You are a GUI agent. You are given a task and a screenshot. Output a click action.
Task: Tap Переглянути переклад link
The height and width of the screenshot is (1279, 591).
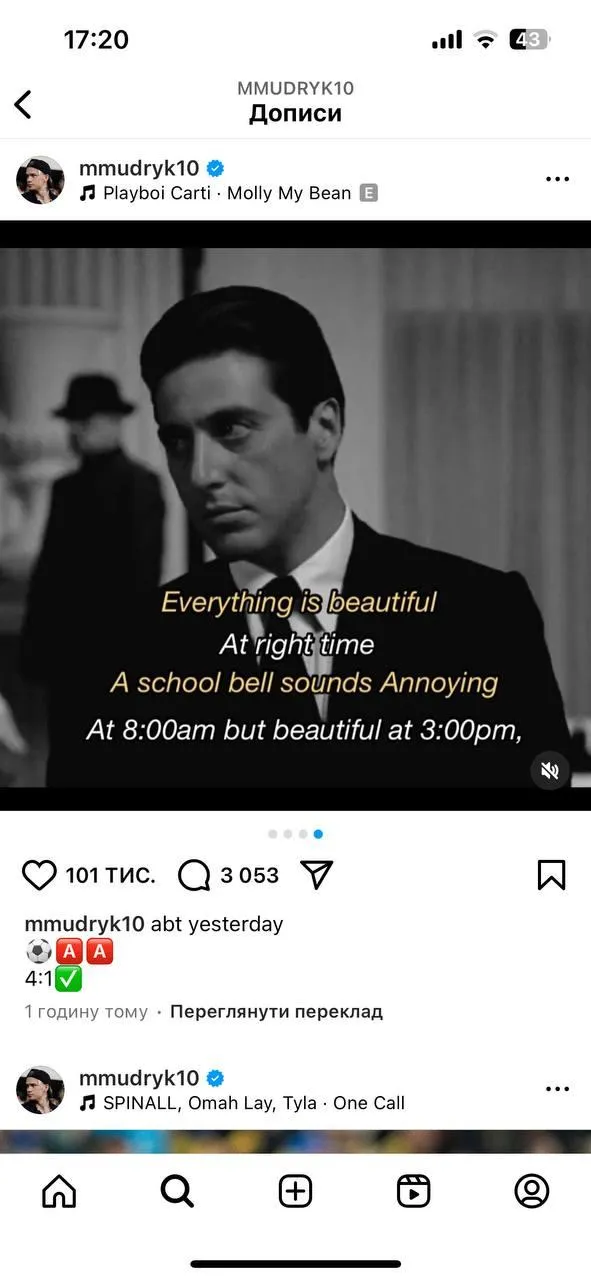[x=276, y=1011]
